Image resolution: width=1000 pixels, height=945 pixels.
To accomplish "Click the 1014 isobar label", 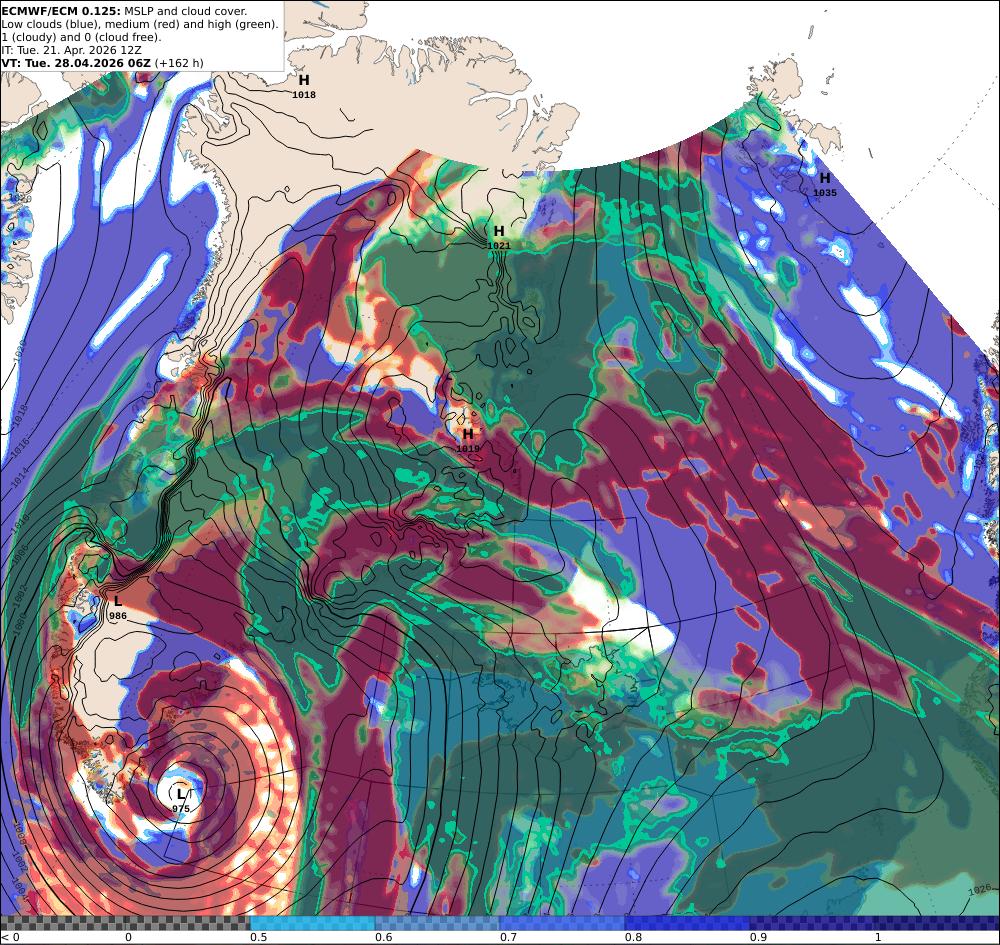I will pyautogui.click(x=18, y=478).
